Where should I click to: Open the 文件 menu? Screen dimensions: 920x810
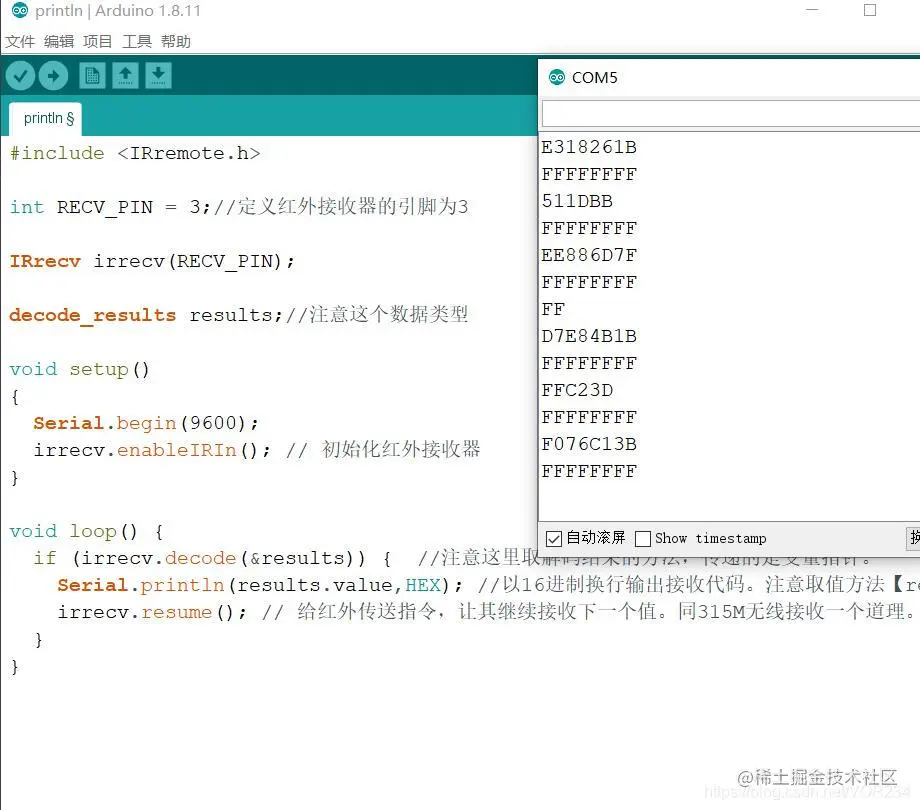(x=20, y=42)
